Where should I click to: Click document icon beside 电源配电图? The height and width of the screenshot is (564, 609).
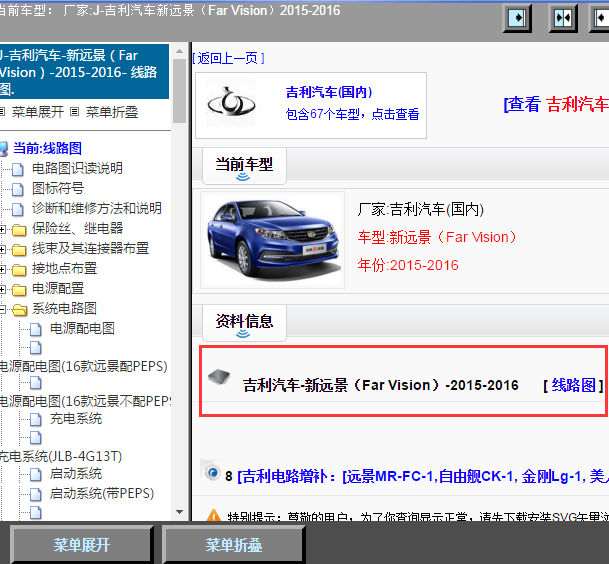pos(36,330)
